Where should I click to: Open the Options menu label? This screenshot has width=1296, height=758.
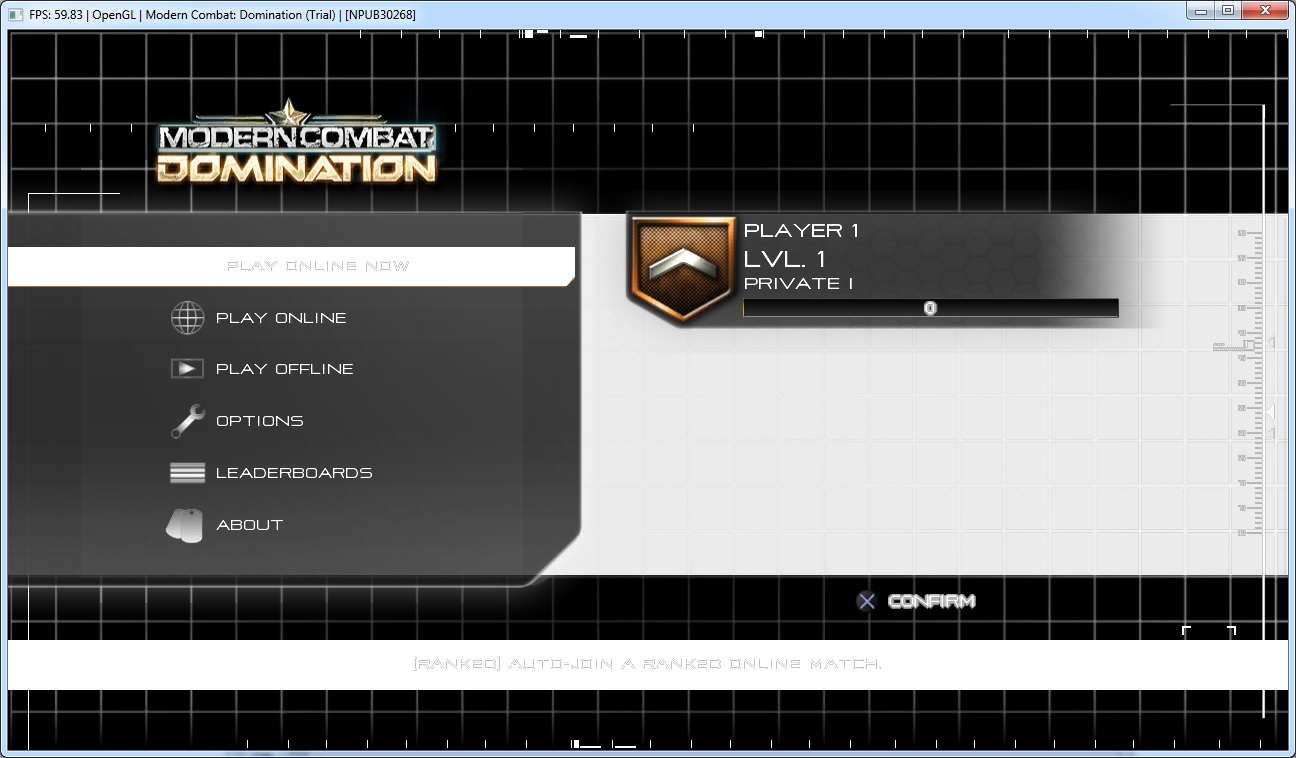coord(259,421)
